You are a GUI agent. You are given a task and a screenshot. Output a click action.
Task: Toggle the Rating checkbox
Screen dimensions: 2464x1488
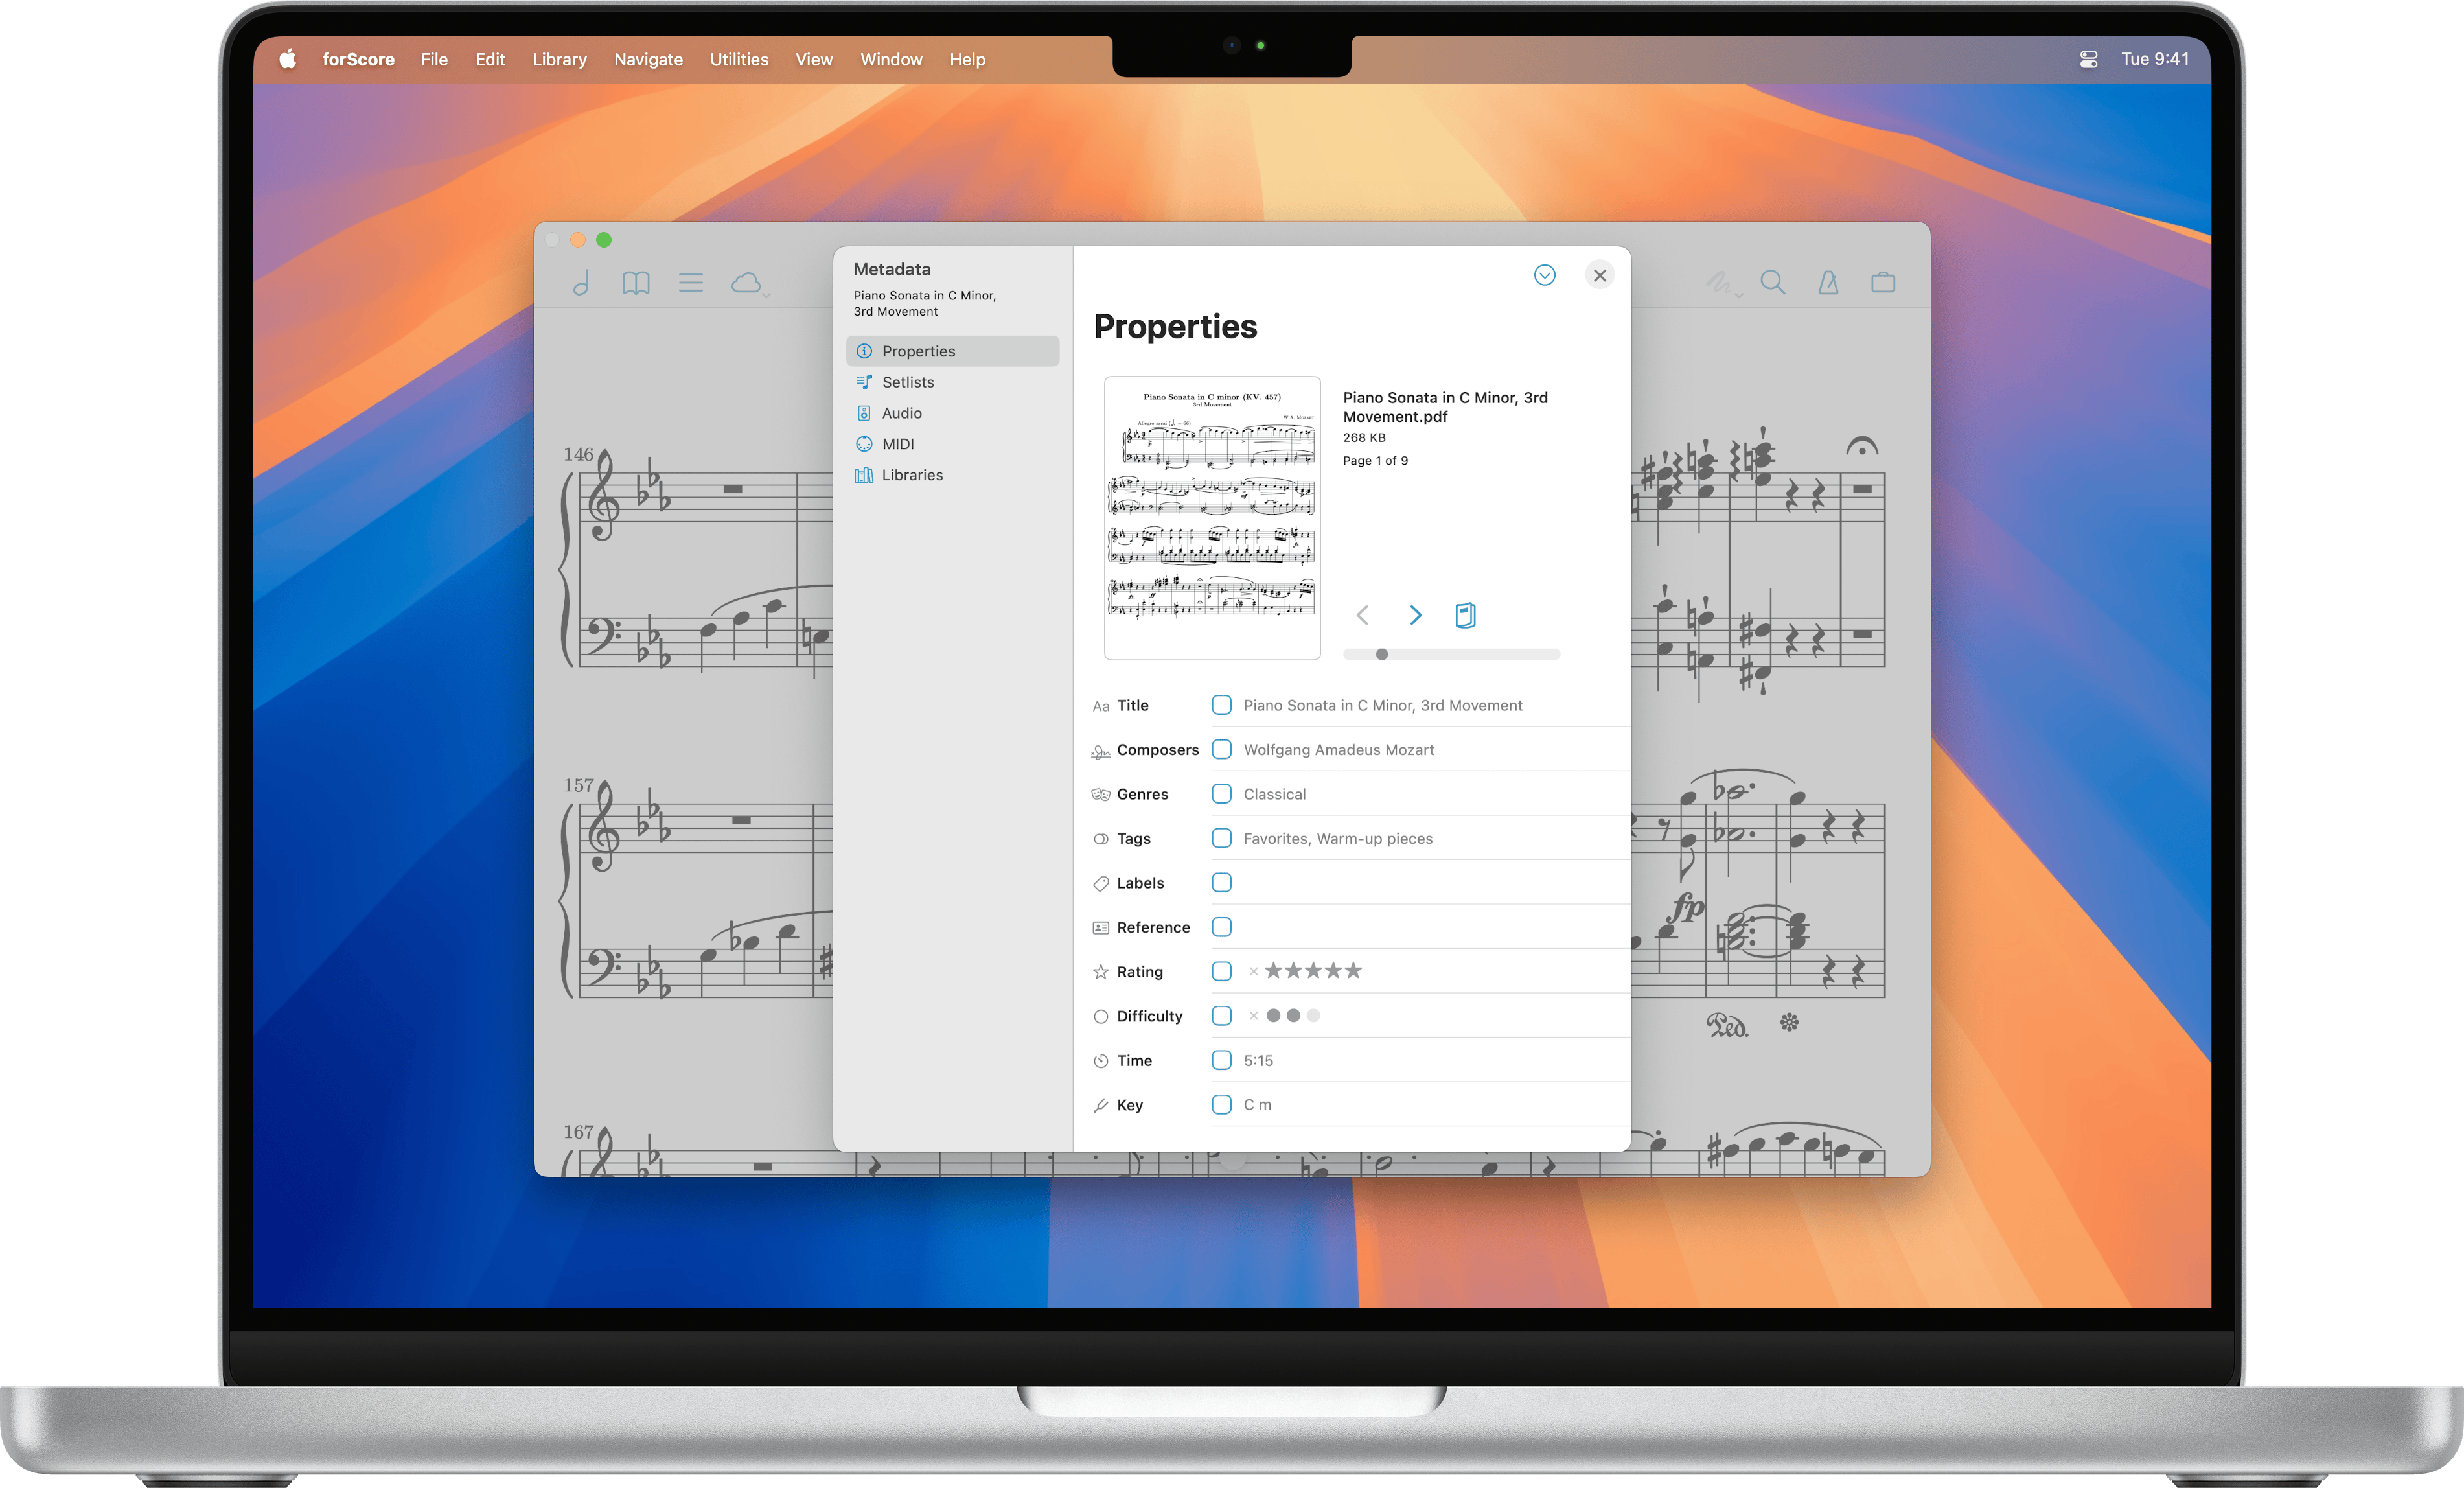1221,971
